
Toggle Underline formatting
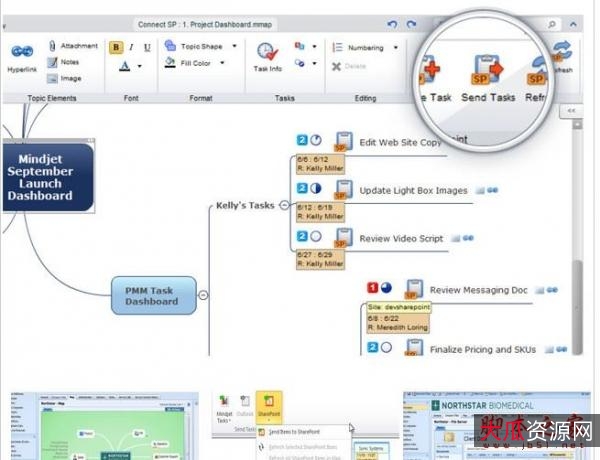click(147, 46)
